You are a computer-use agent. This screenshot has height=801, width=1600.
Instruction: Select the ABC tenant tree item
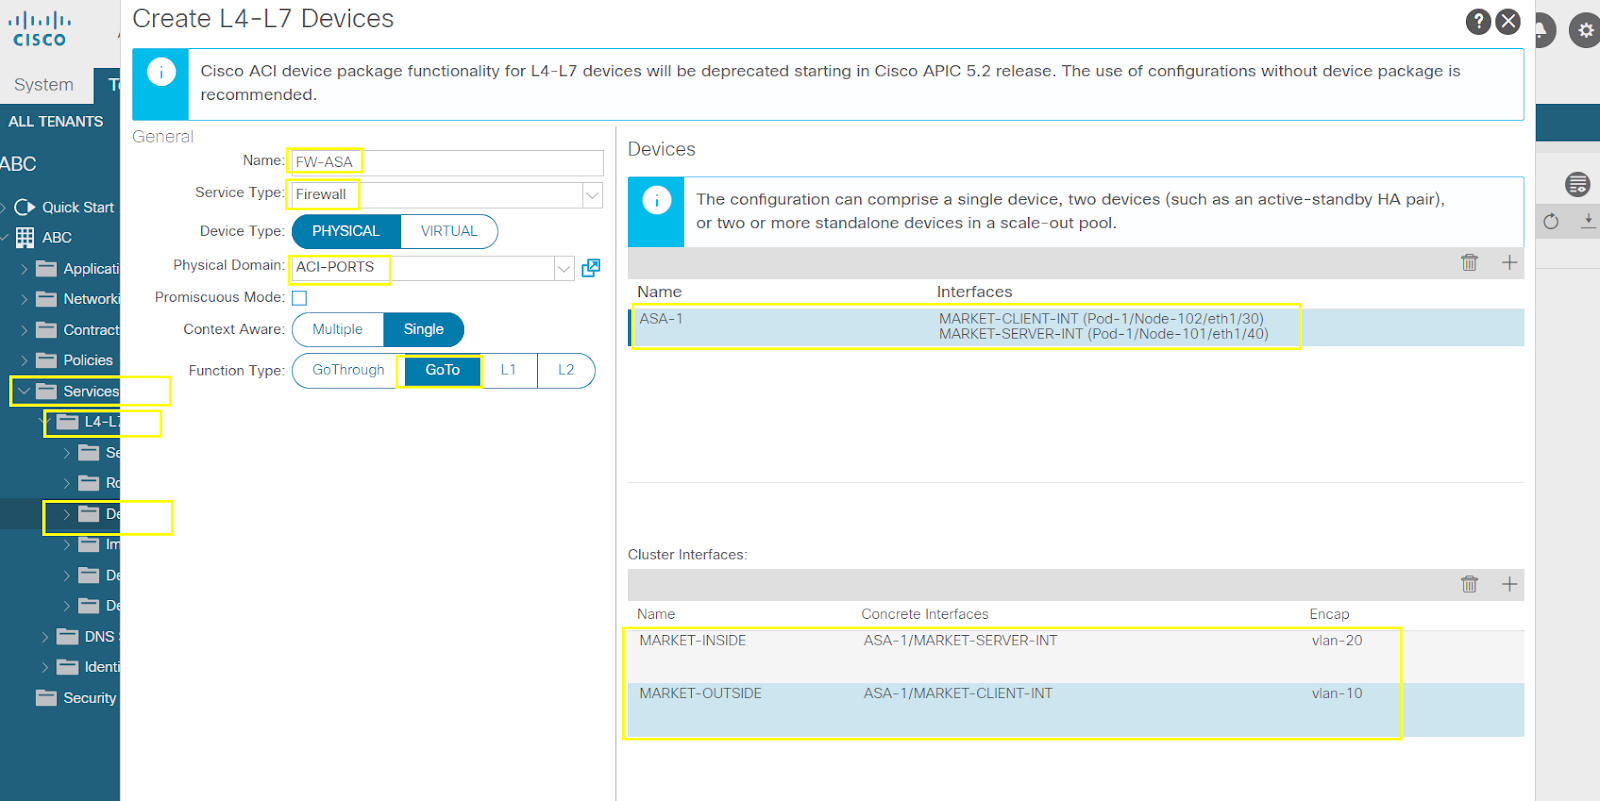(x=57, y=237)
